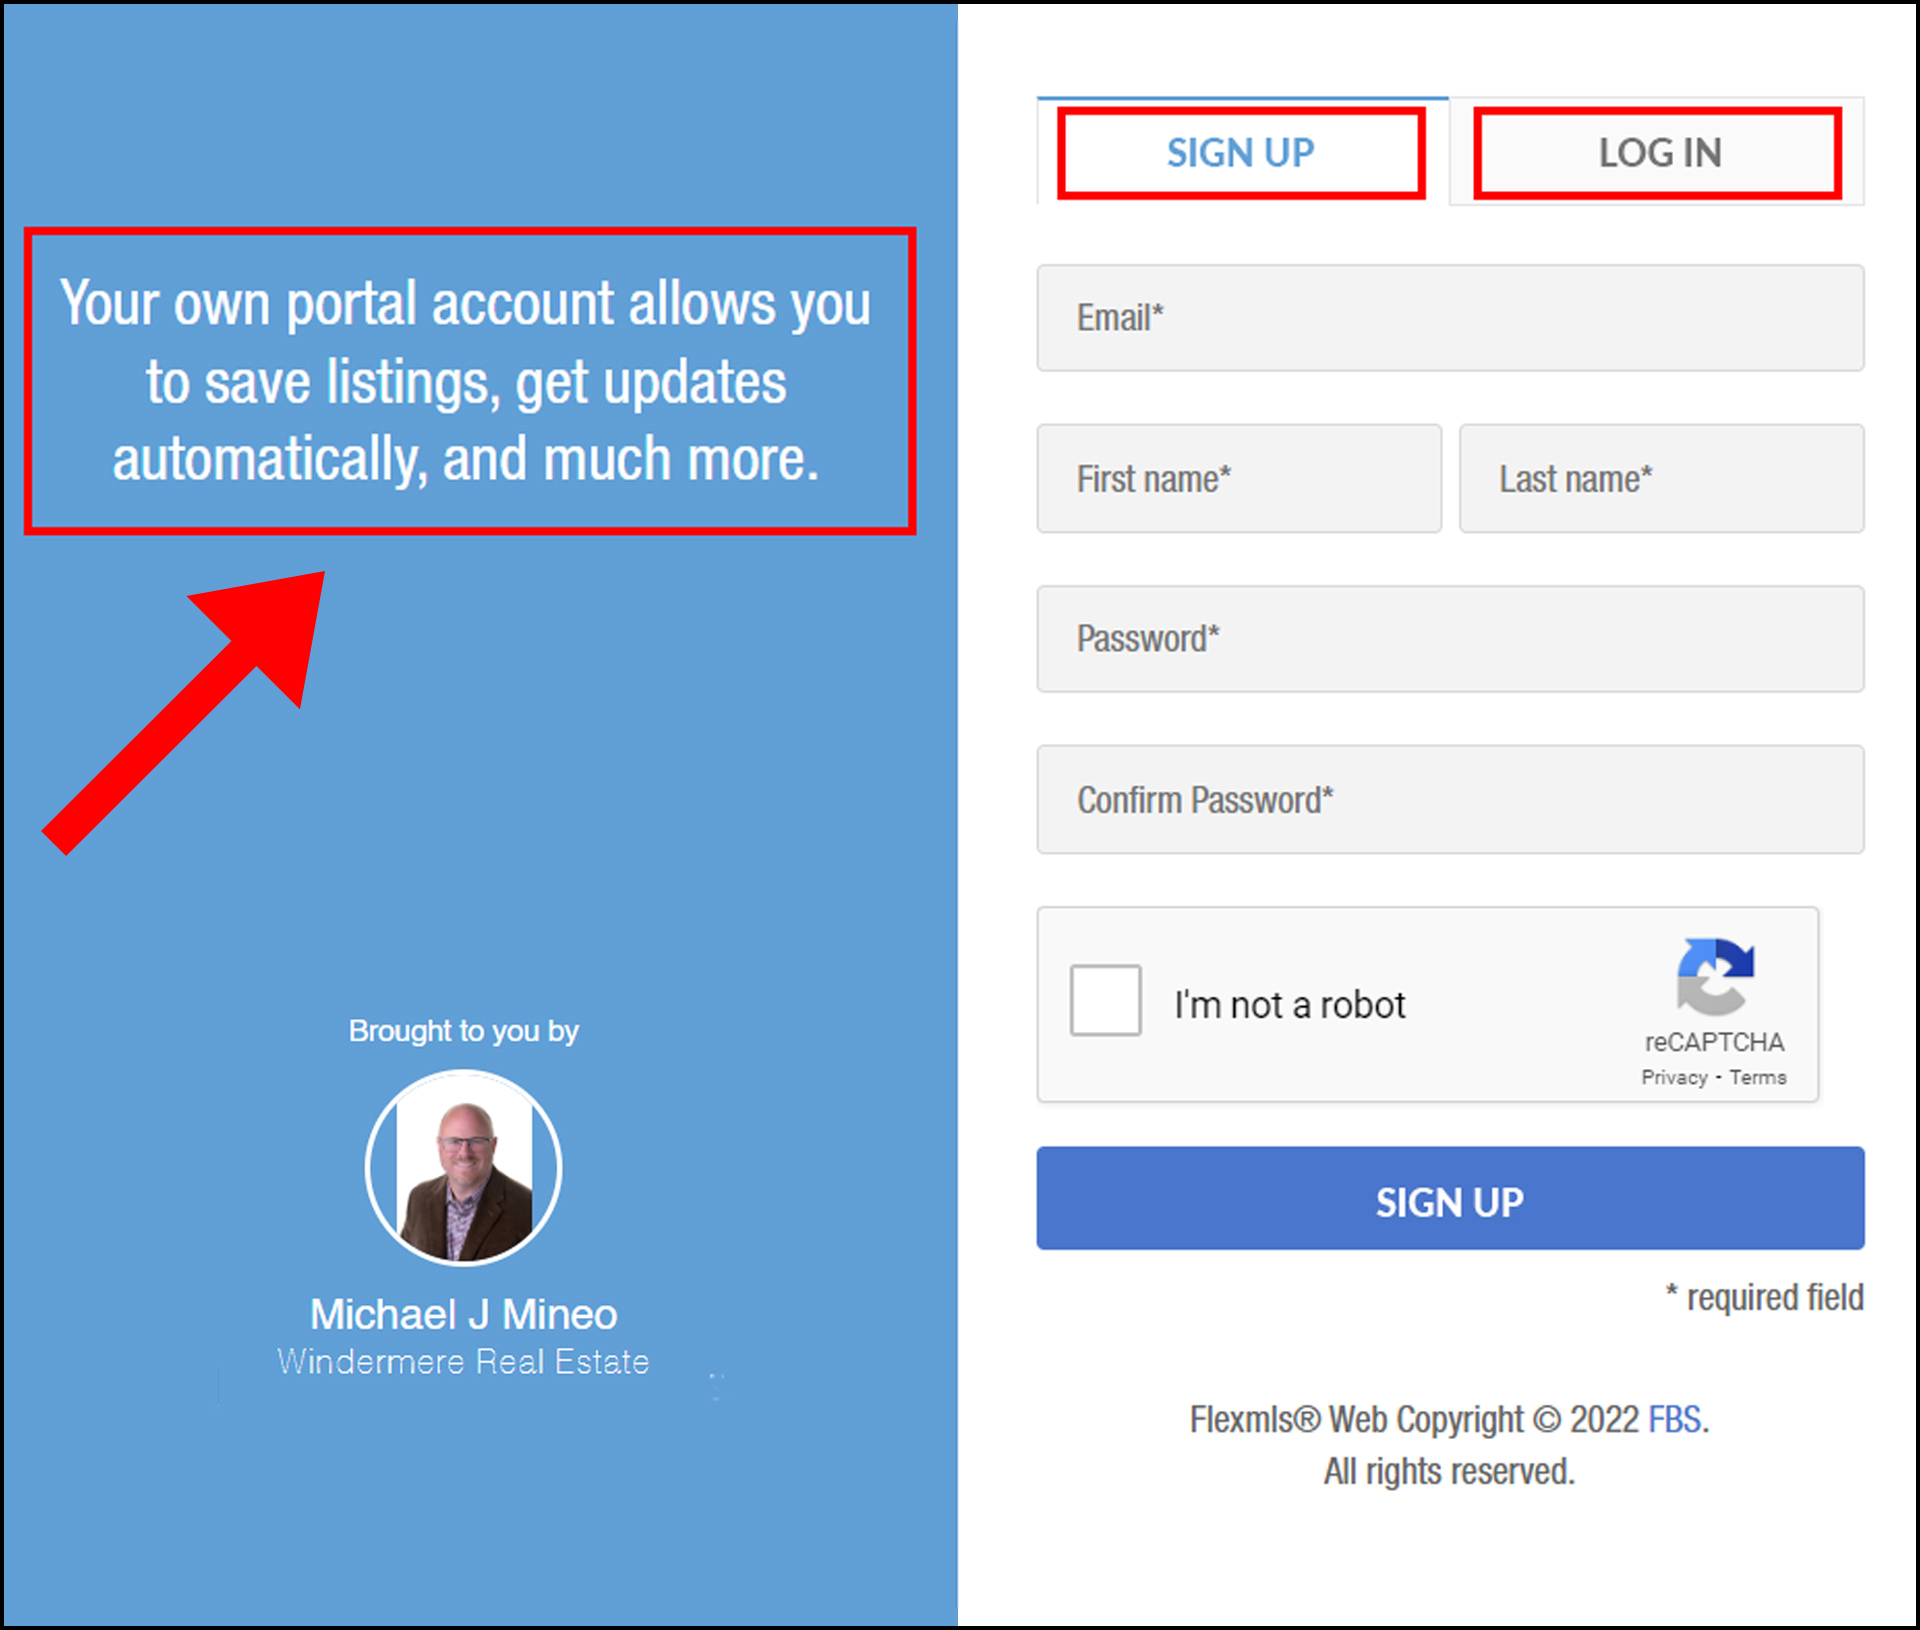Click Michael J Mineo's profile photo
The image size is (1920, 1630).
[x=464, y=1168]
